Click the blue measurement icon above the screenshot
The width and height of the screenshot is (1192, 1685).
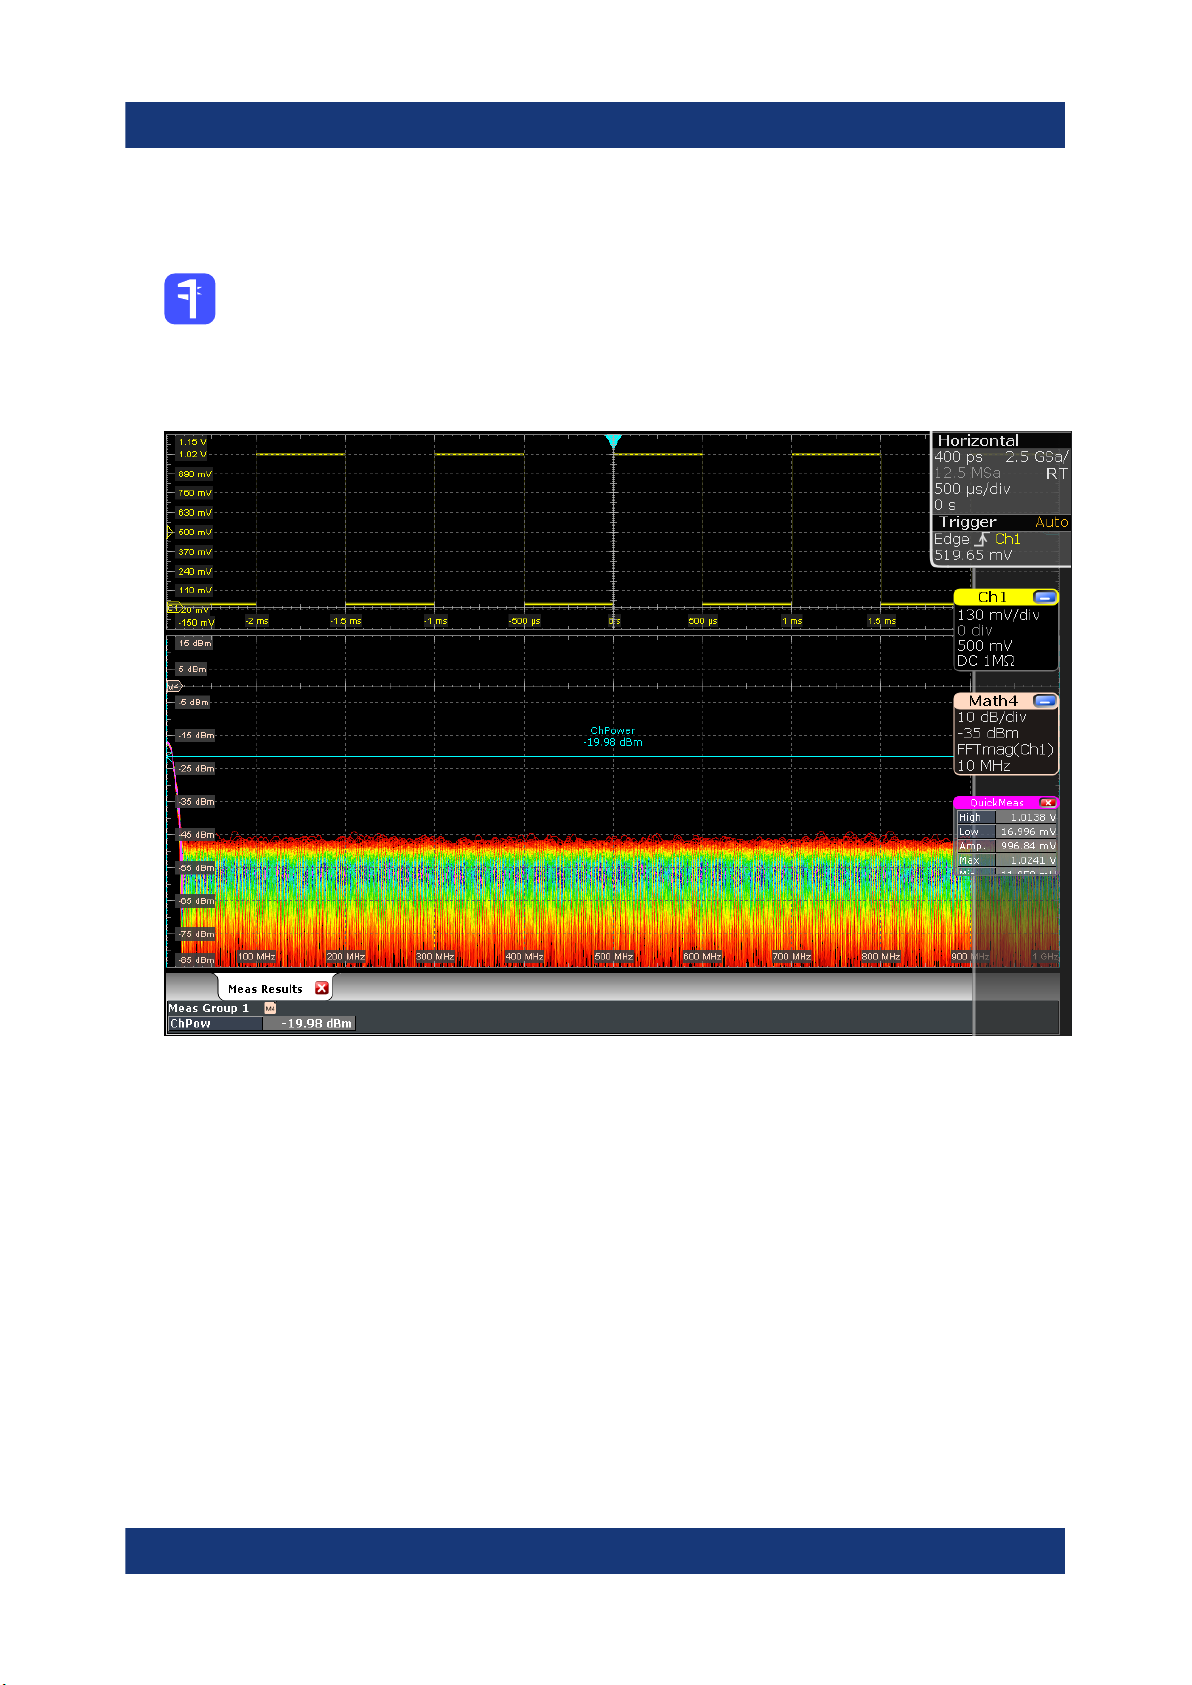pos(190,298)
